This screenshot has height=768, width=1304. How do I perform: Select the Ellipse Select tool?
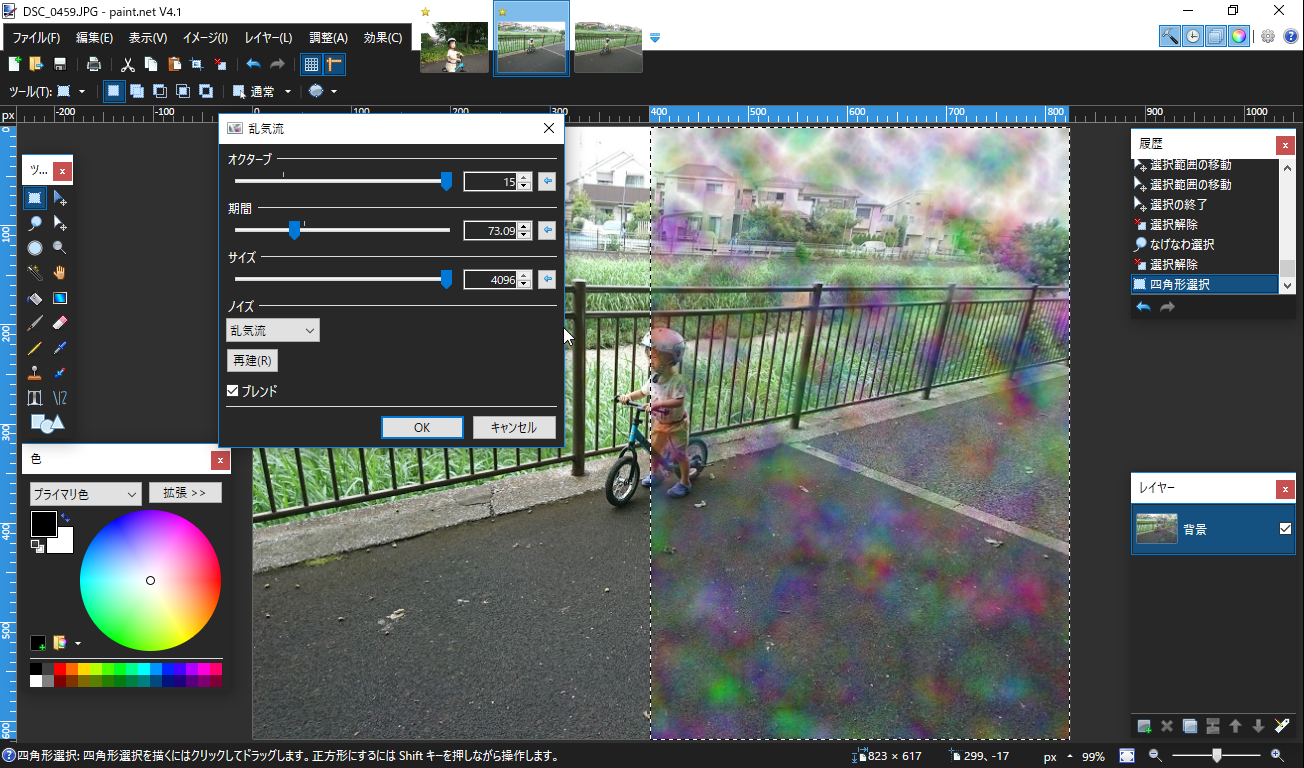pyautogui.click(x=35, y=248)
